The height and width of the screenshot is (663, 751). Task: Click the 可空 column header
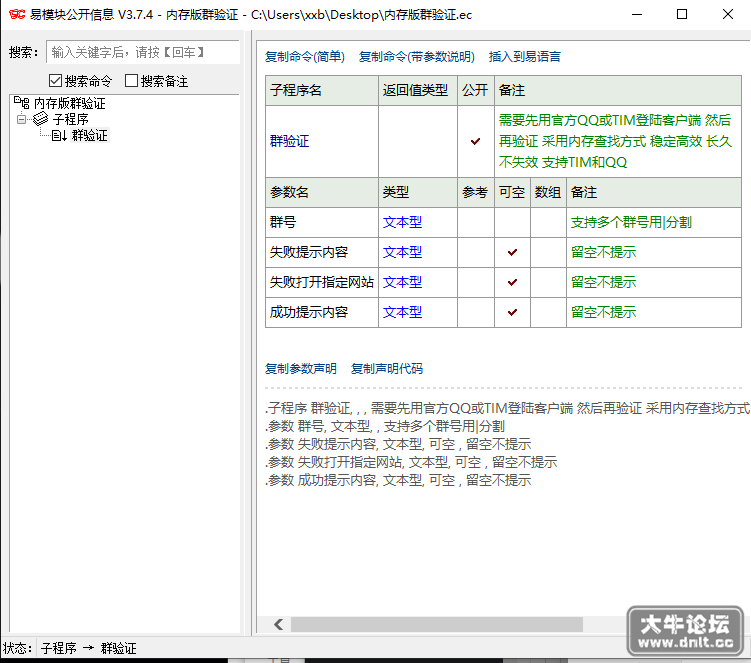(x=512, y=192)
